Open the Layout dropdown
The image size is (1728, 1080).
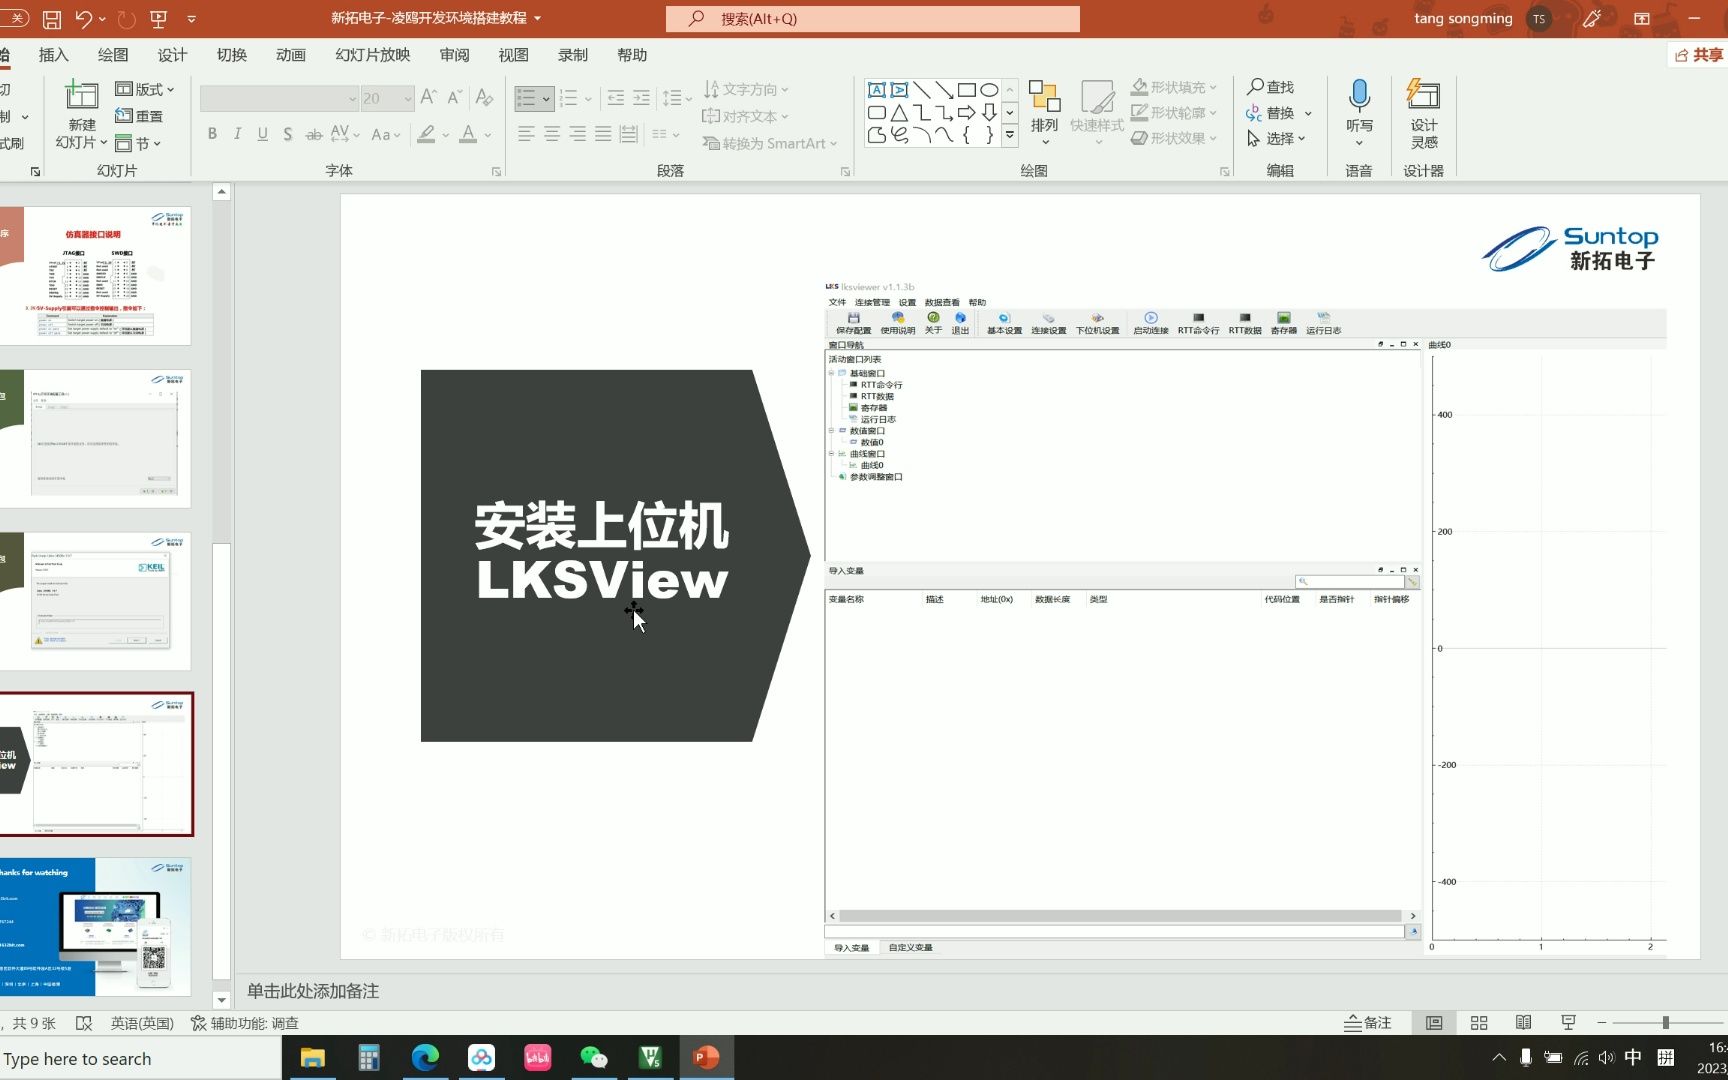(145, 89)
